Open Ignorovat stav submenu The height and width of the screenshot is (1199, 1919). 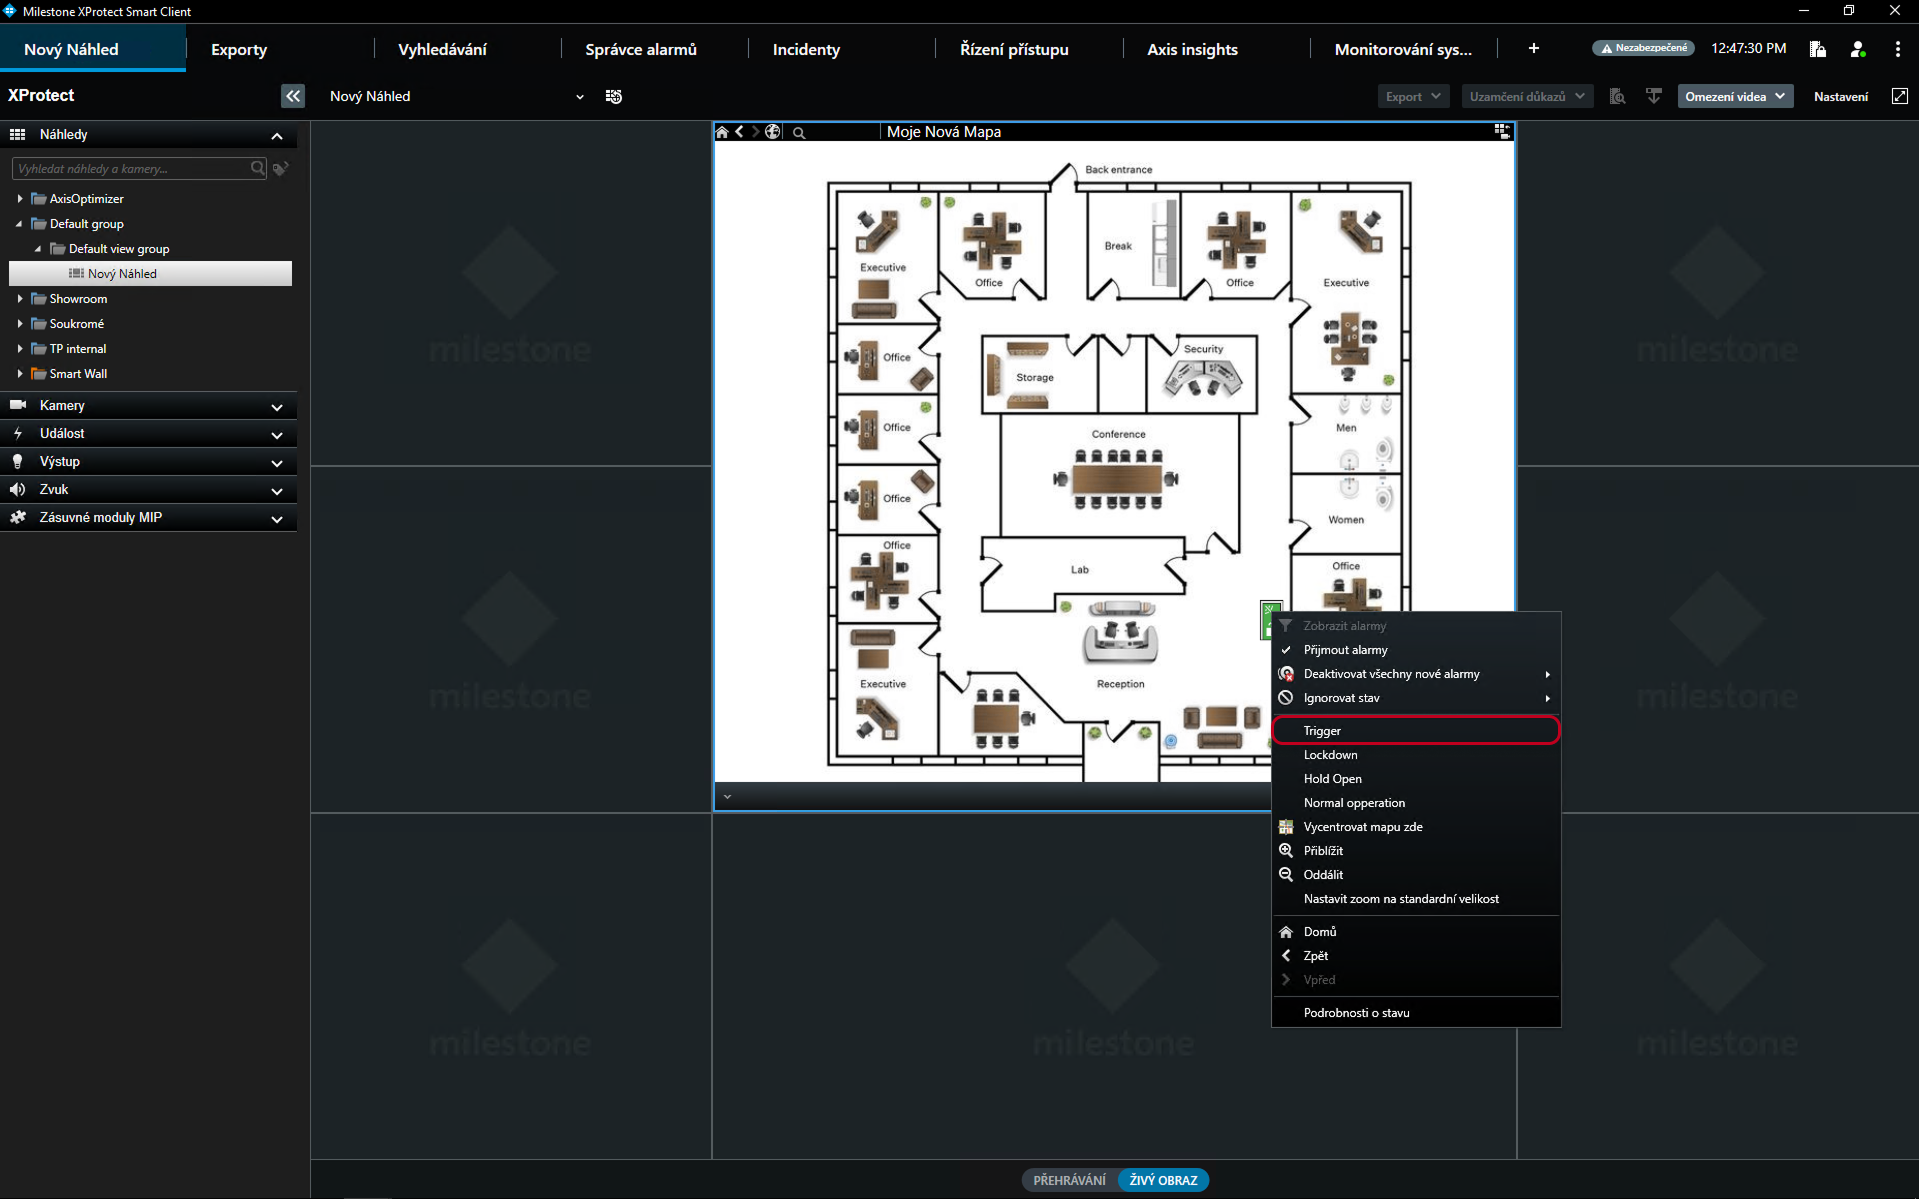tap(1415, 698)
